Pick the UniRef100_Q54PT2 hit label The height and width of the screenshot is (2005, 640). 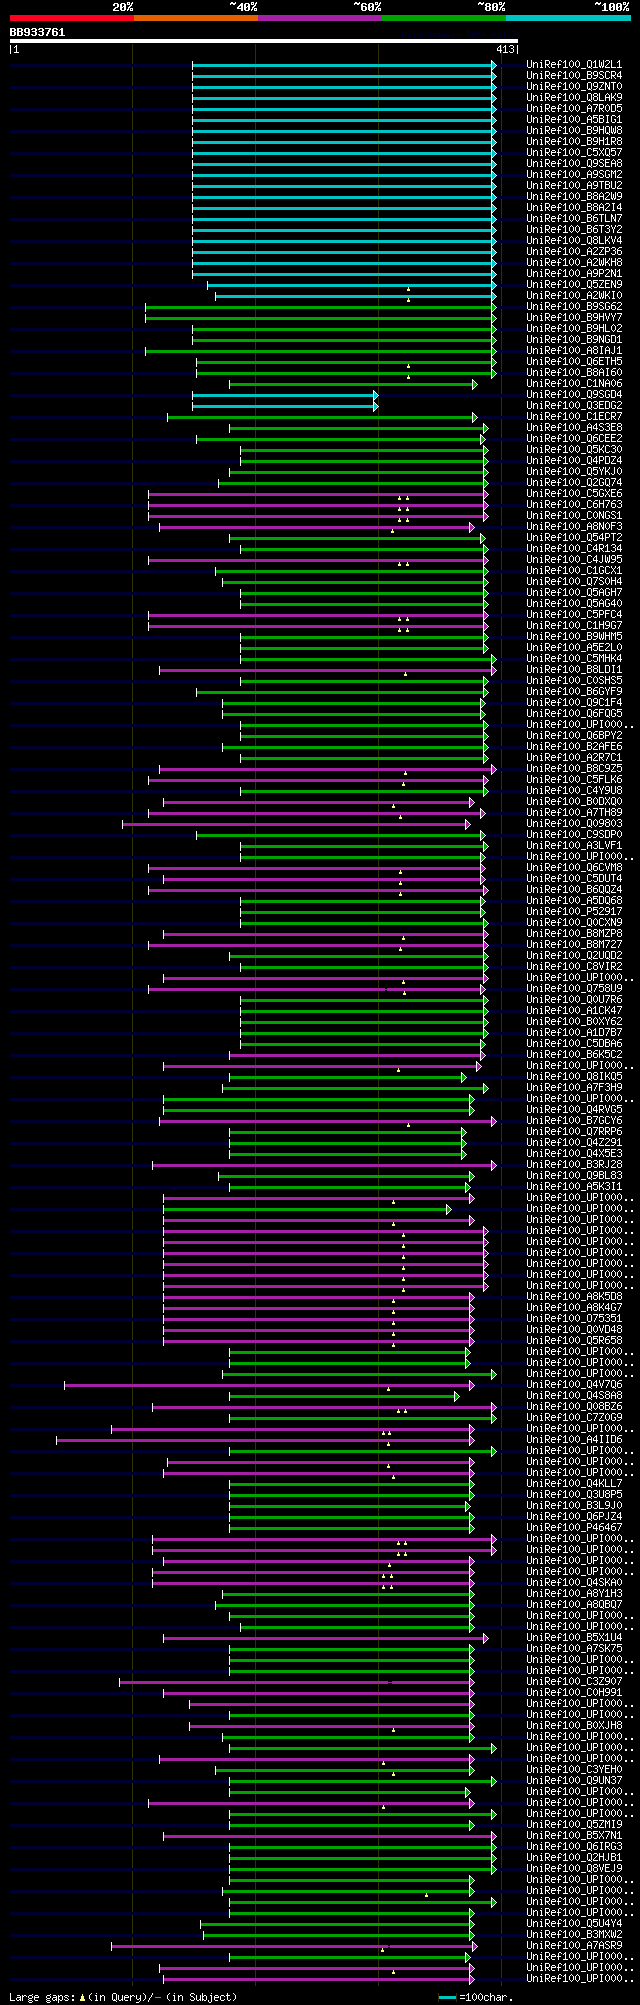(x=574, y=537)
